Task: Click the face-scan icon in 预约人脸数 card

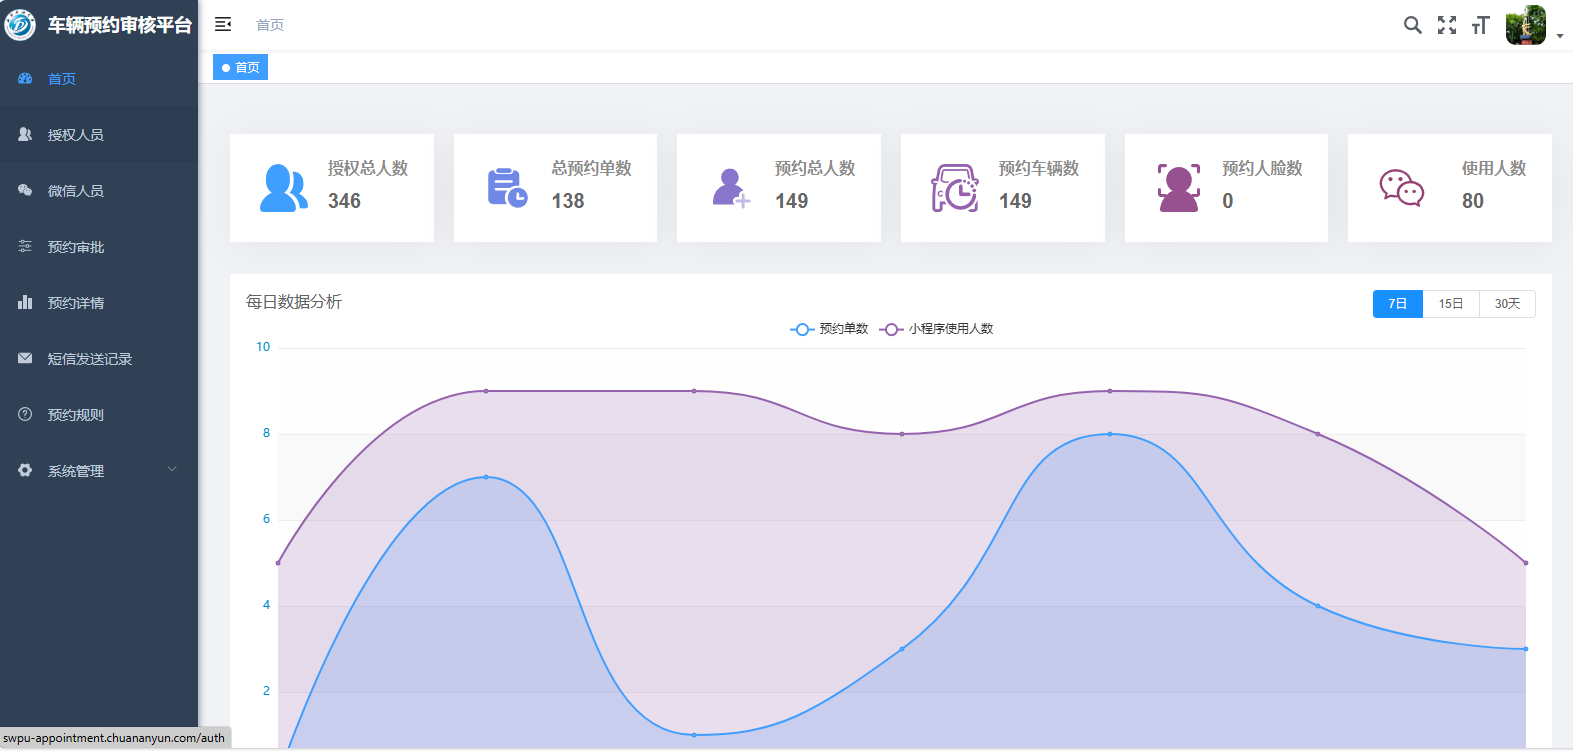Action: [1178, 188]
